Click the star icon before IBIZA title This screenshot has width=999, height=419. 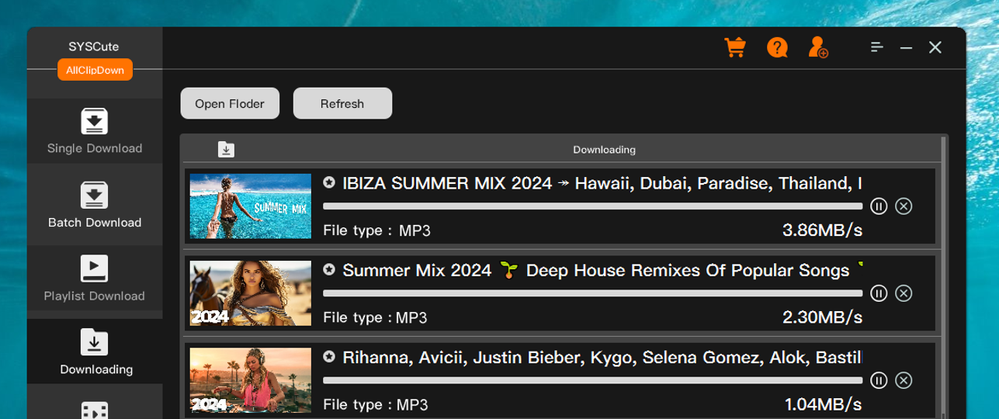pos(329,183)
